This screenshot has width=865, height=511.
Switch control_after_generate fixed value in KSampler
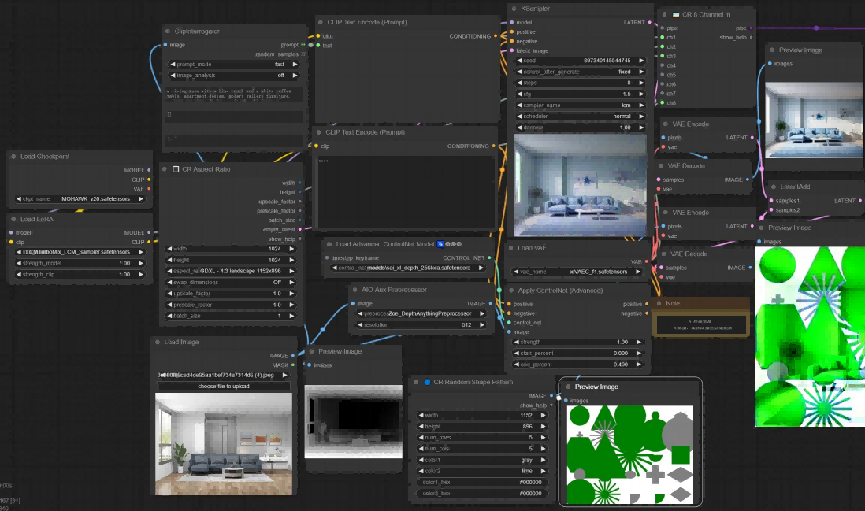click(x=580, y=72)
